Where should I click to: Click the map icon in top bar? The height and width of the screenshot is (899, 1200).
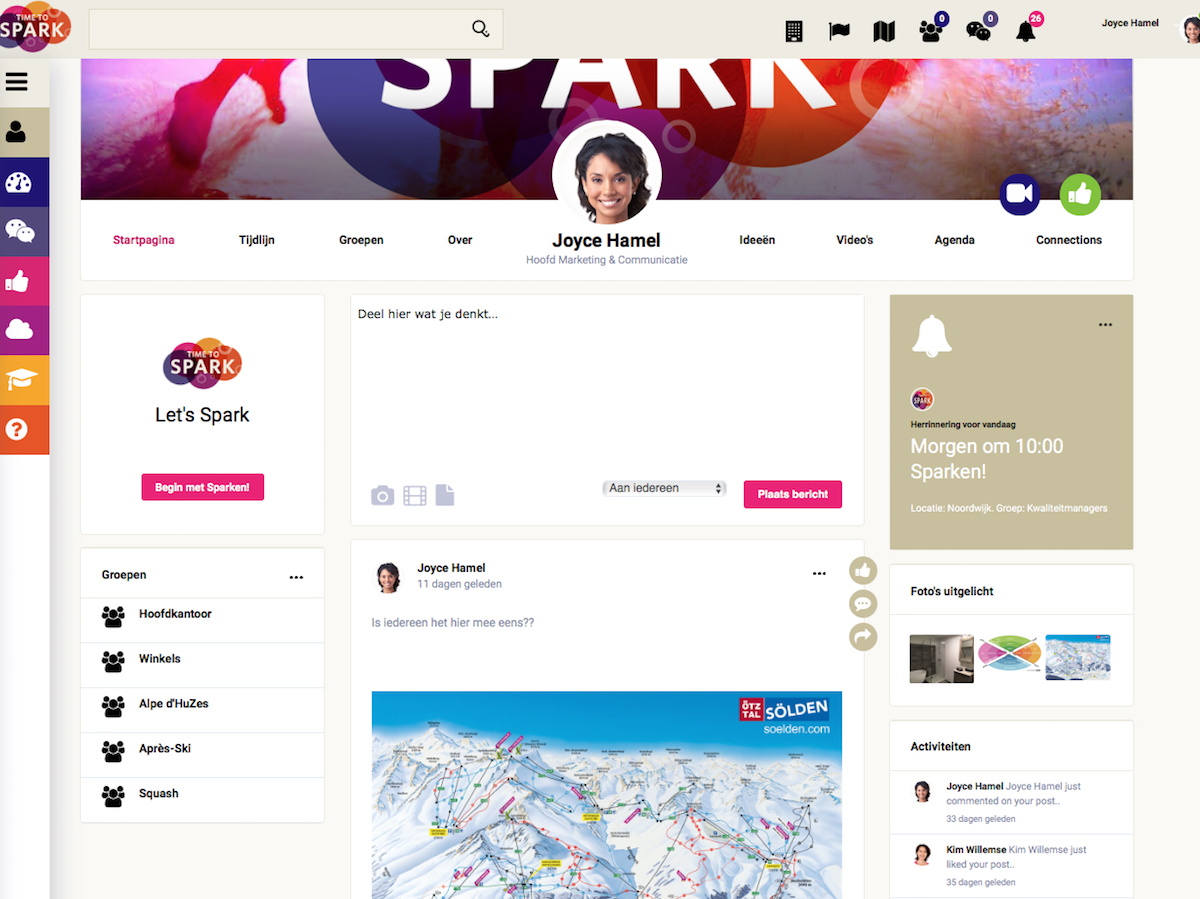884,31
